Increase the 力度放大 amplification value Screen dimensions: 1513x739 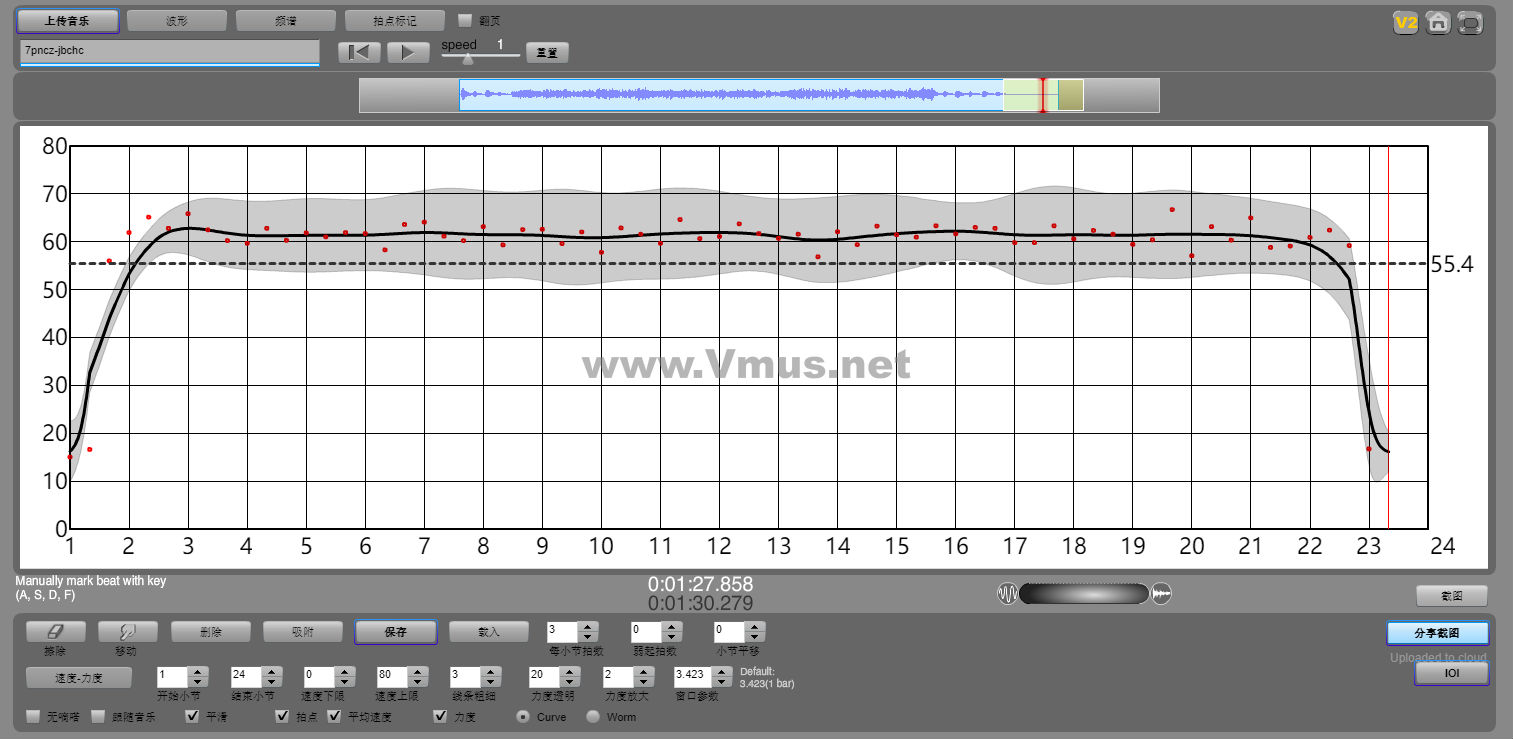point(644,672)
